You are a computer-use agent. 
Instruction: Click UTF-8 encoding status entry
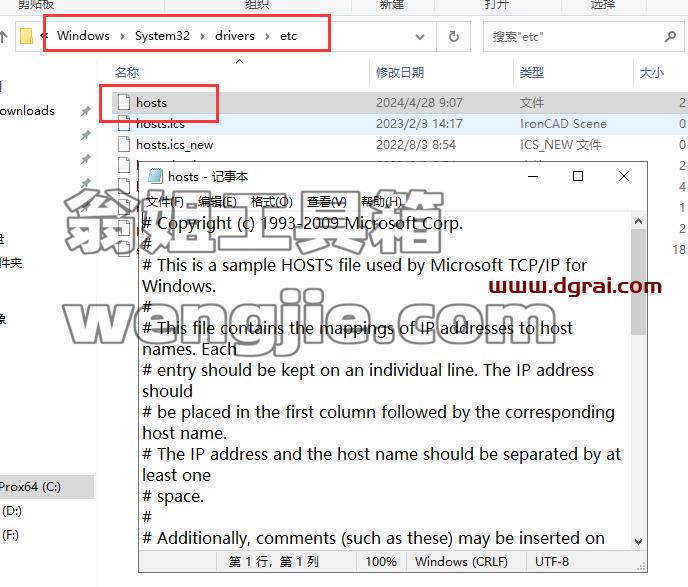pyautogui.click(x=552, y=562)
